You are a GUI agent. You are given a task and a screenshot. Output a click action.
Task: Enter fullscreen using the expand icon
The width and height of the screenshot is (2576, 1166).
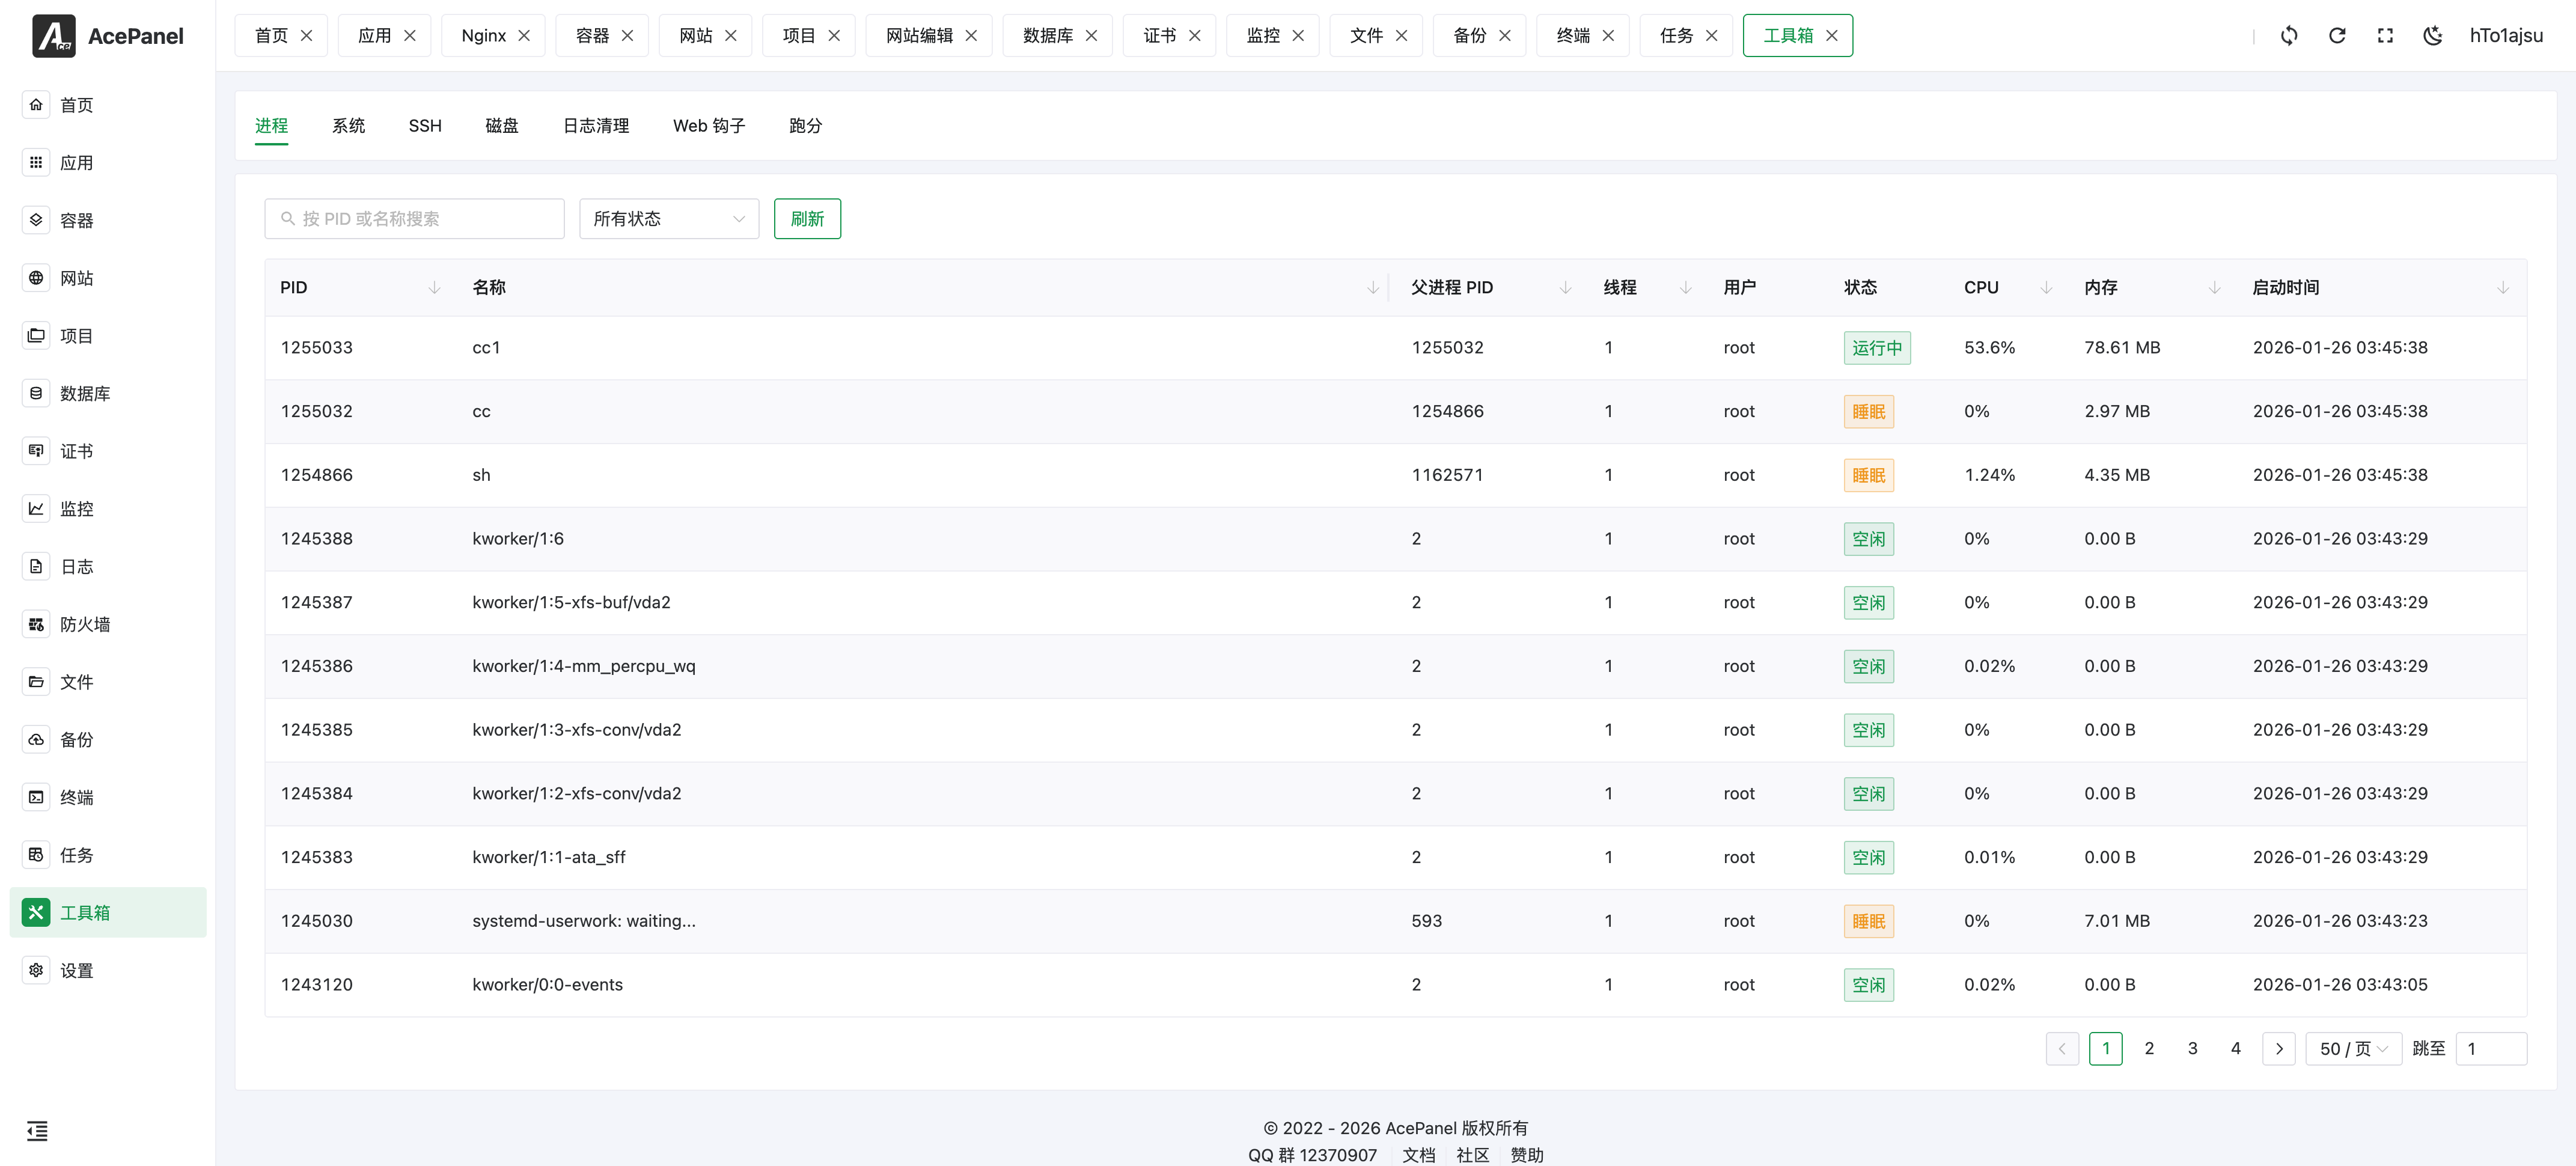click(2385, 35)
